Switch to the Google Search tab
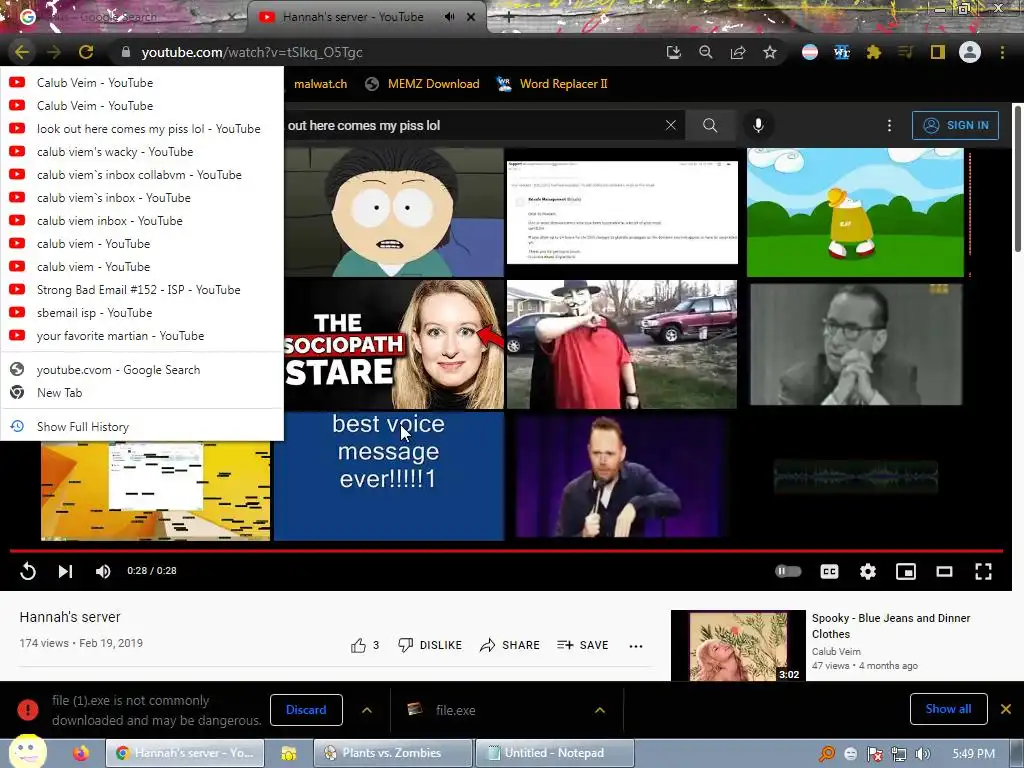 point(124,17)
